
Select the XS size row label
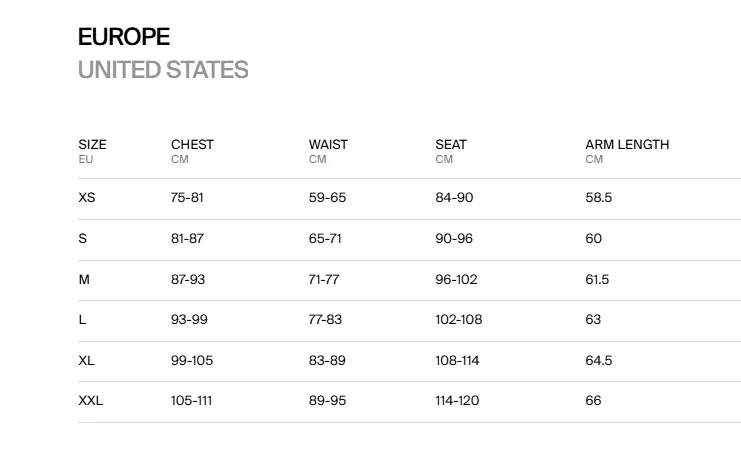coord(86,197)
